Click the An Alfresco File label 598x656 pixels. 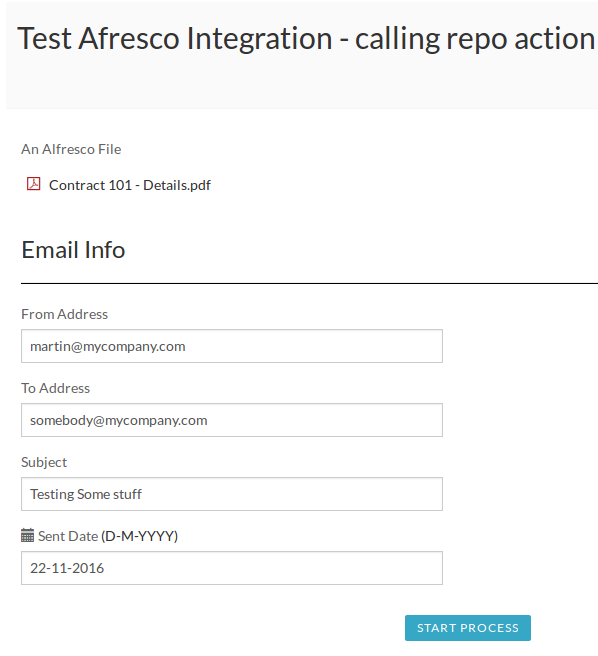71,149
